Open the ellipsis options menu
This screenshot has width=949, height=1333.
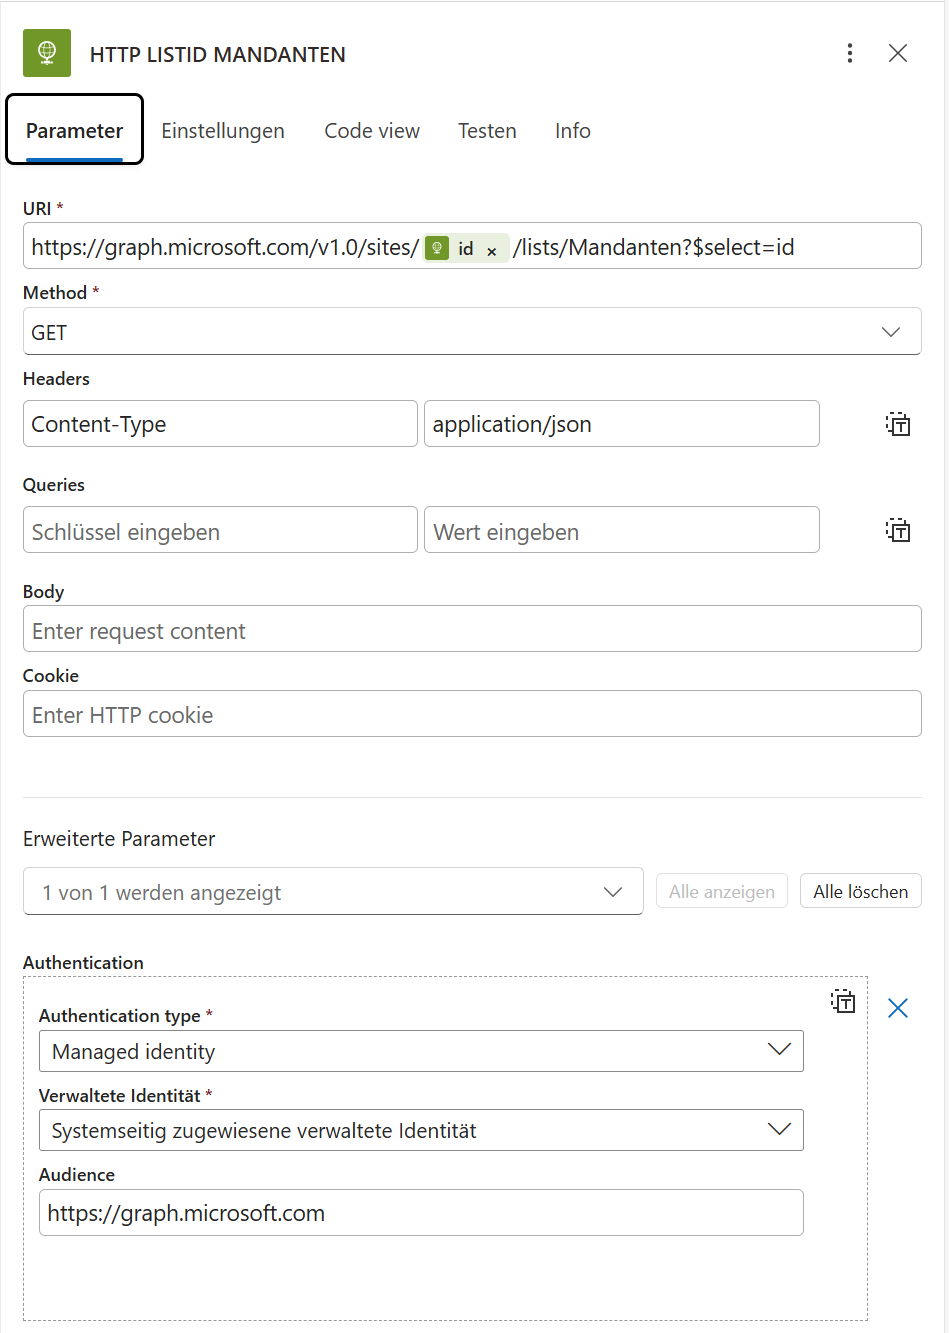tap(849, 52)
